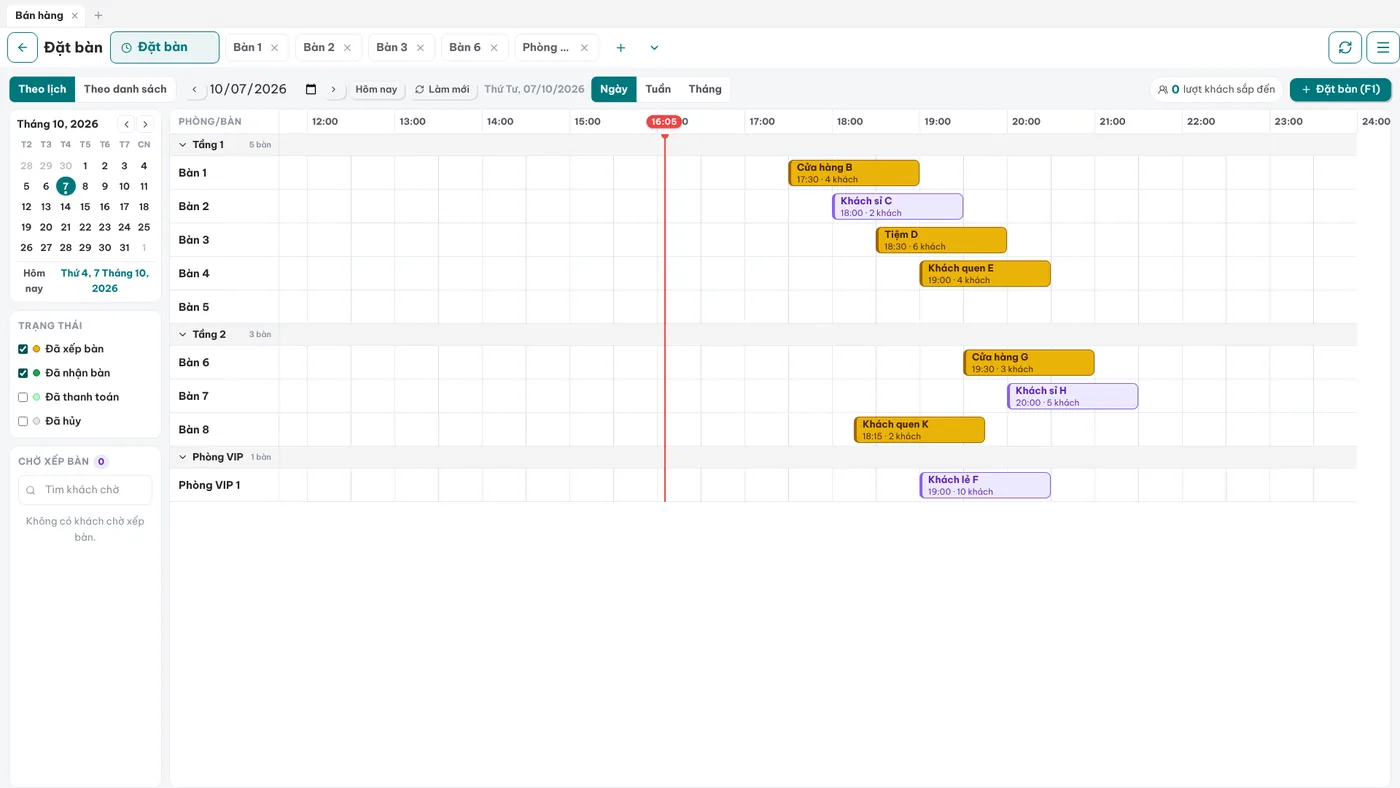Close the Bàn 2 tab
1400x788 pixels.
click(347, 47)
